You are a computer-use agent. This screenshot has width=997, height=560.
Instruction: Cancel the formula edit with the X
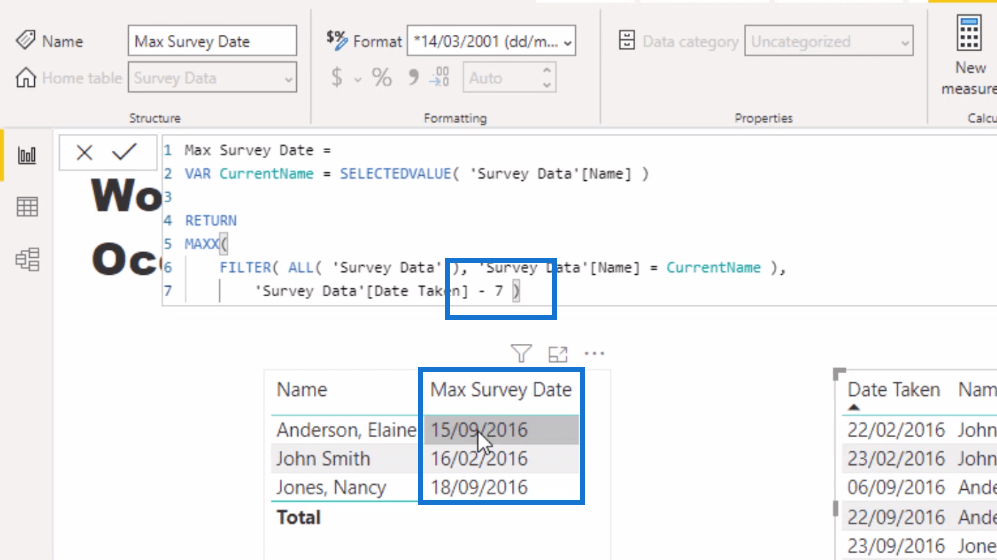[x=84, y=153]
